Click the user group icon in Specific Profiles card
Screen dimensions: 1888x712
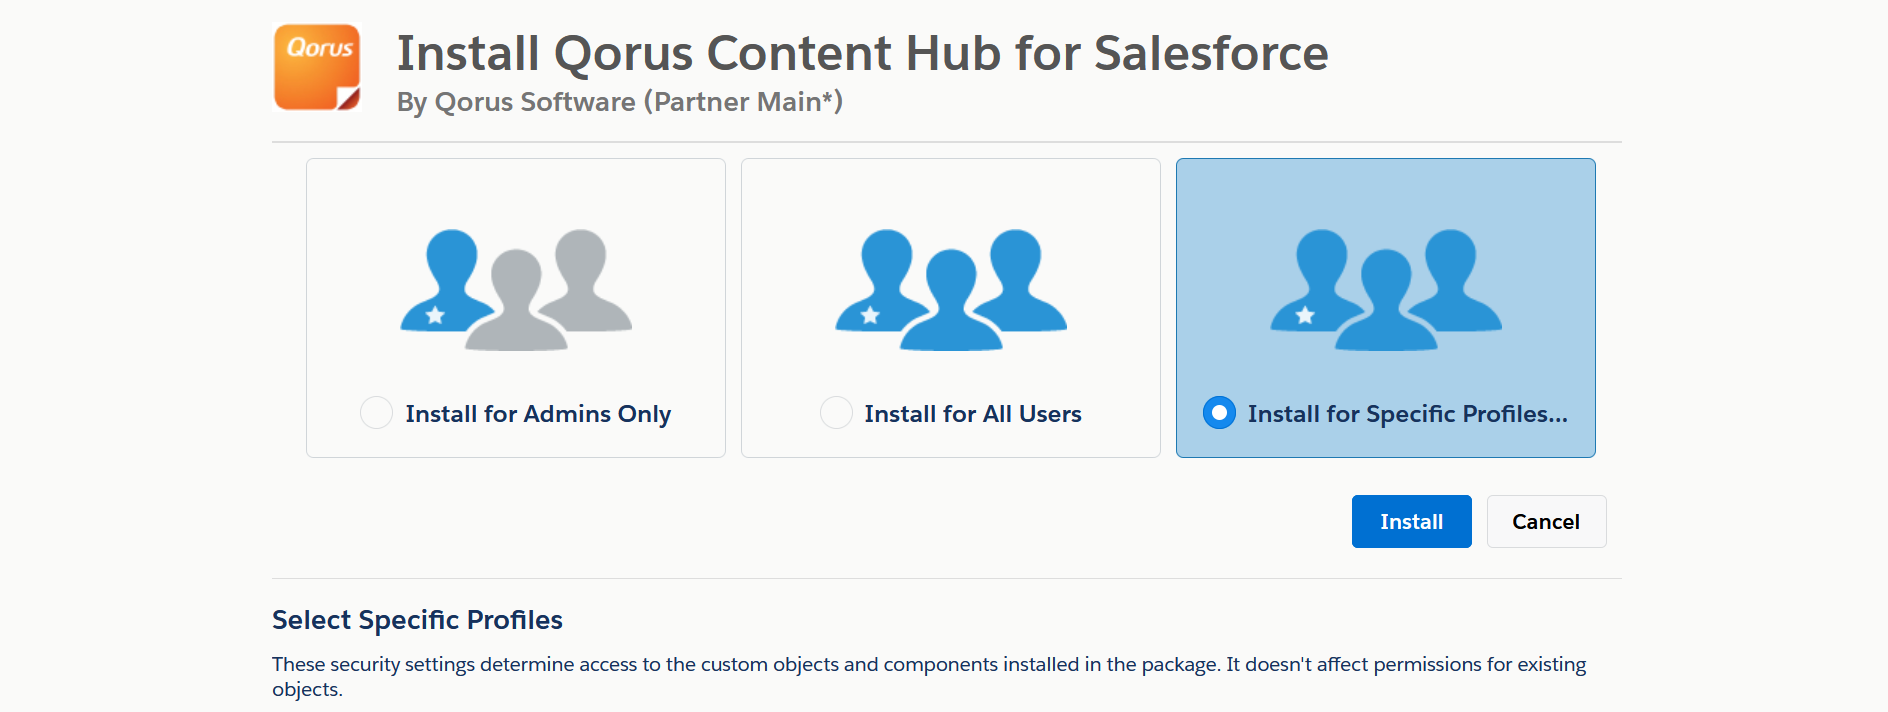[1386, 290]
